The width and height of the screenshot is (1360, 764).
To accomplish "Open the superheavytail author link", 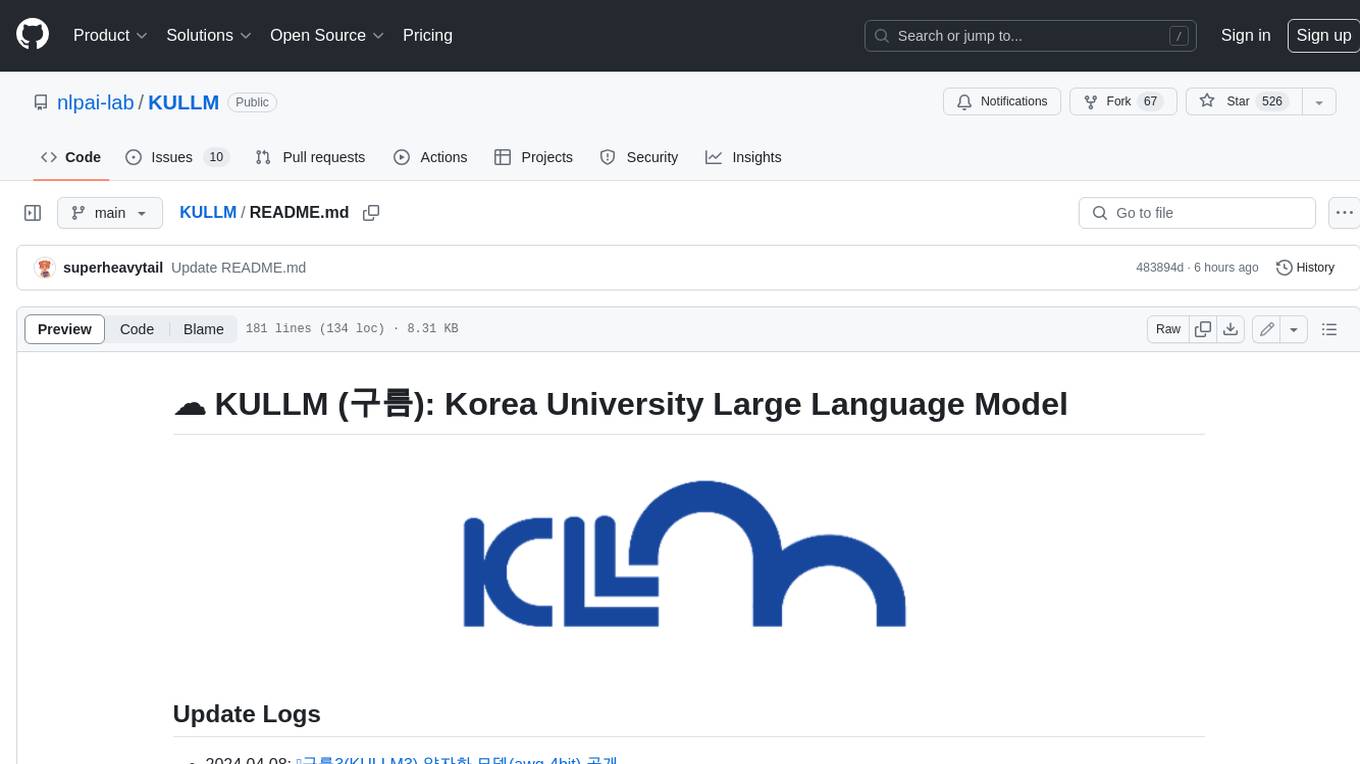I will click(x=113, y=268).
